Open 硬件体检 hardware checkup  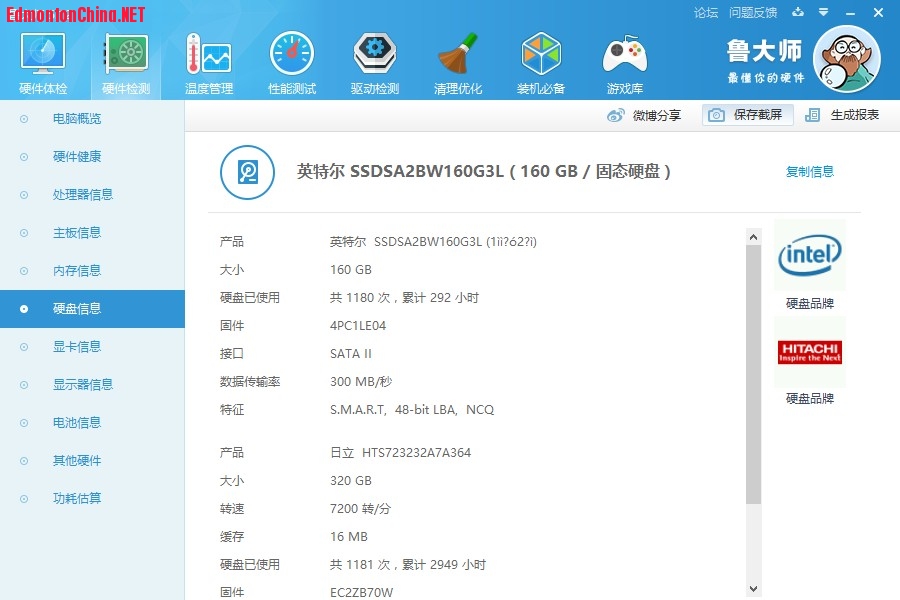coord(43,63)
